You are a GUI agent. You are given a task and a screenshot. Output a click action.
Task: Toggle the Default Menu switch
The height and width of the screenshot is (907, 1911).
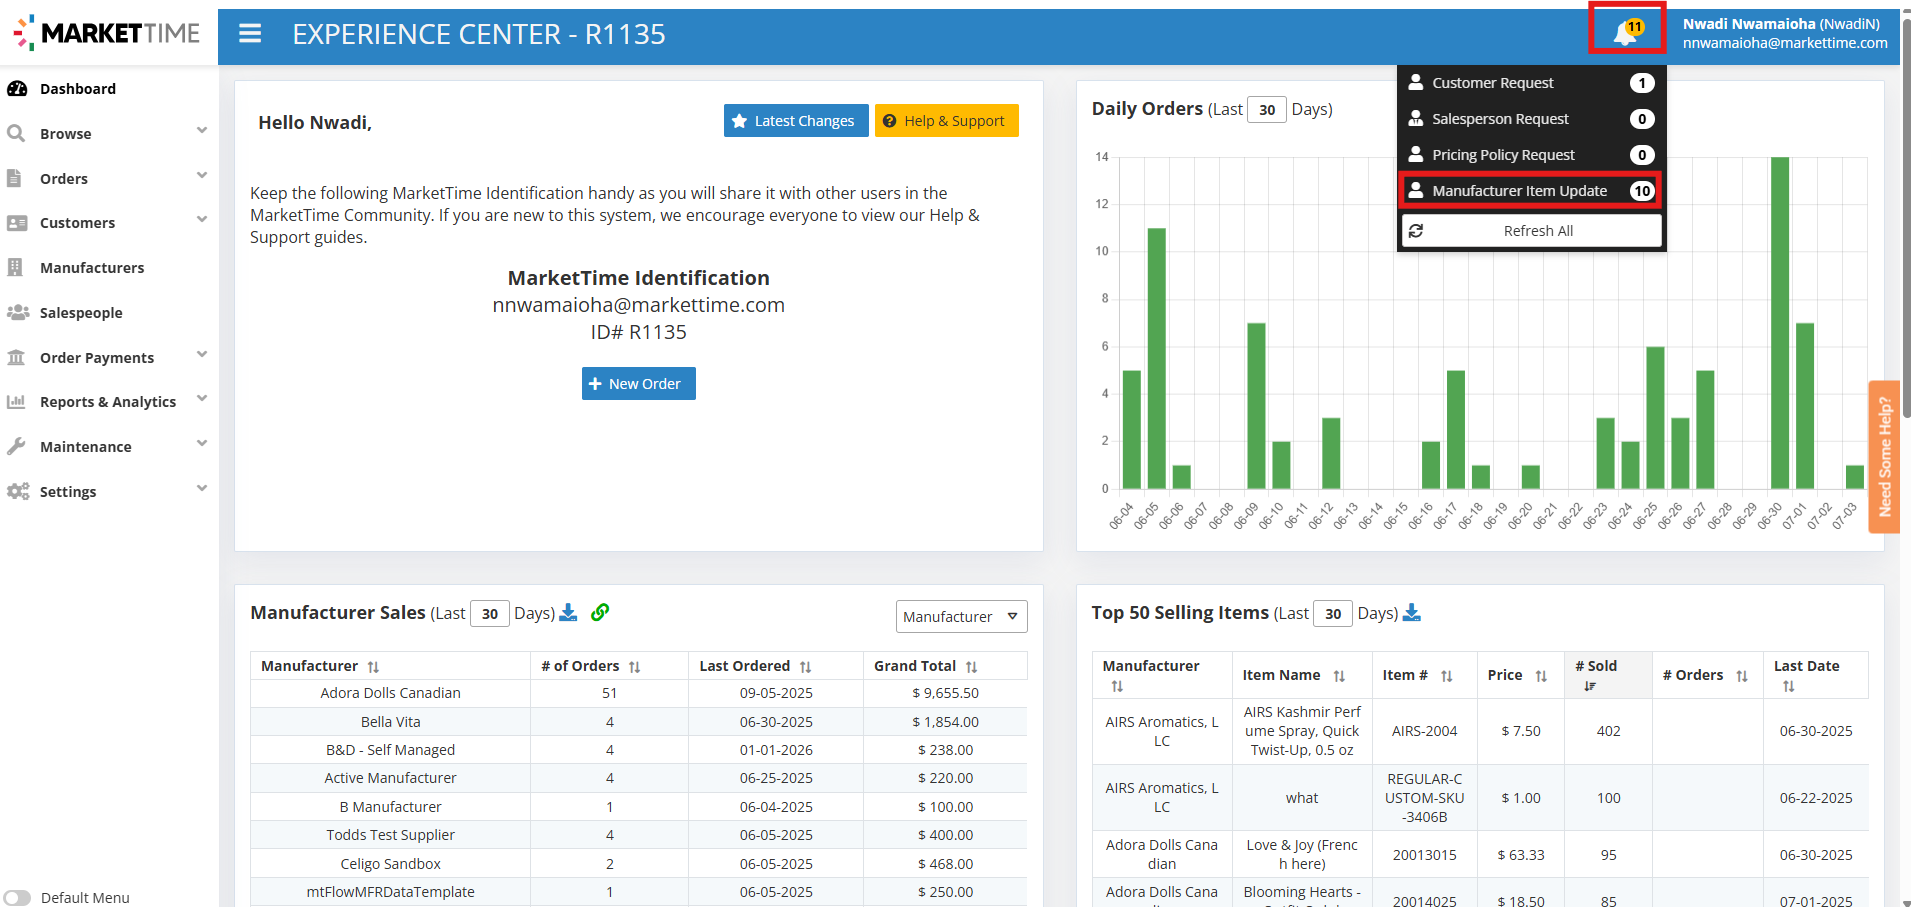click(17, 898)
